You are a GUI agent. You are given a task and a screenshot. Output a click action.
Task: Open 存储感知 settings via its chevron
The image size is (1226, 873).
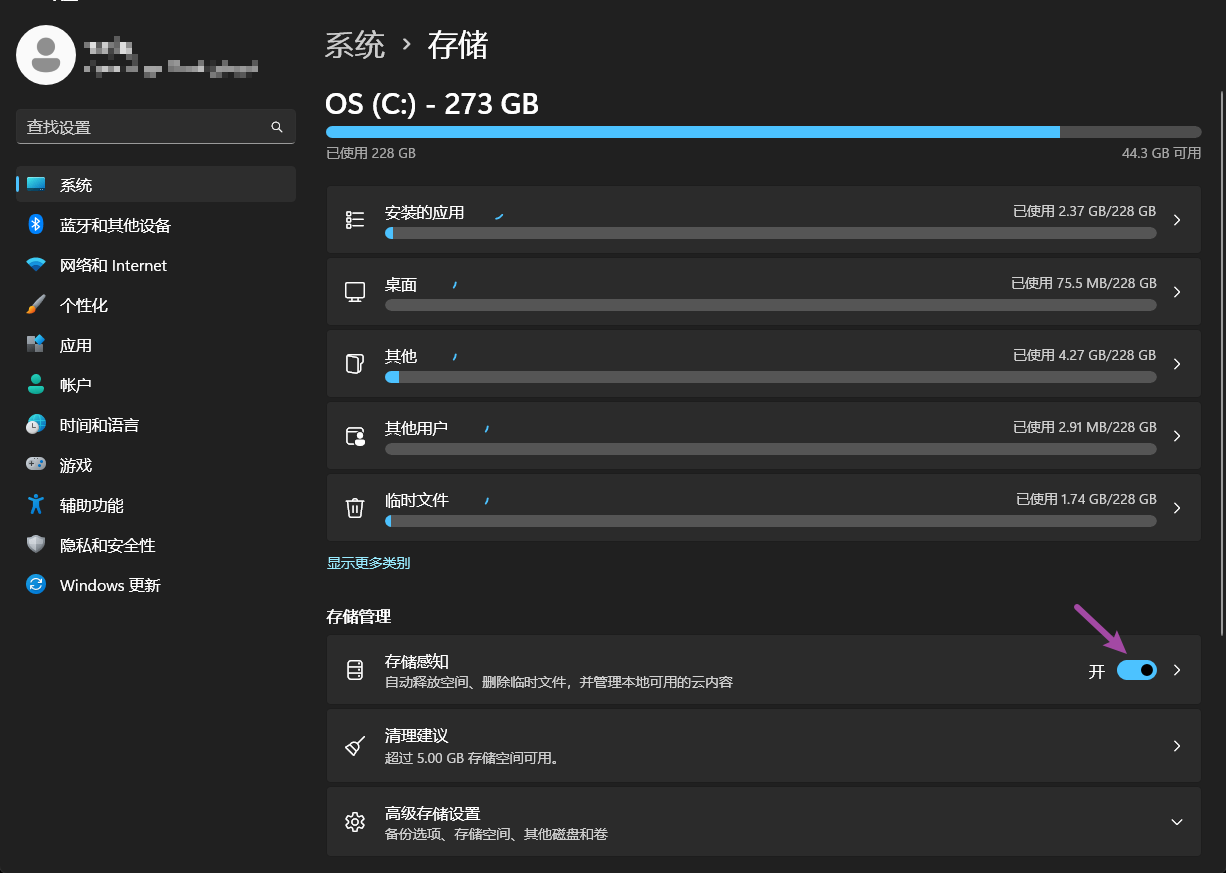[x=1177, y=670]
